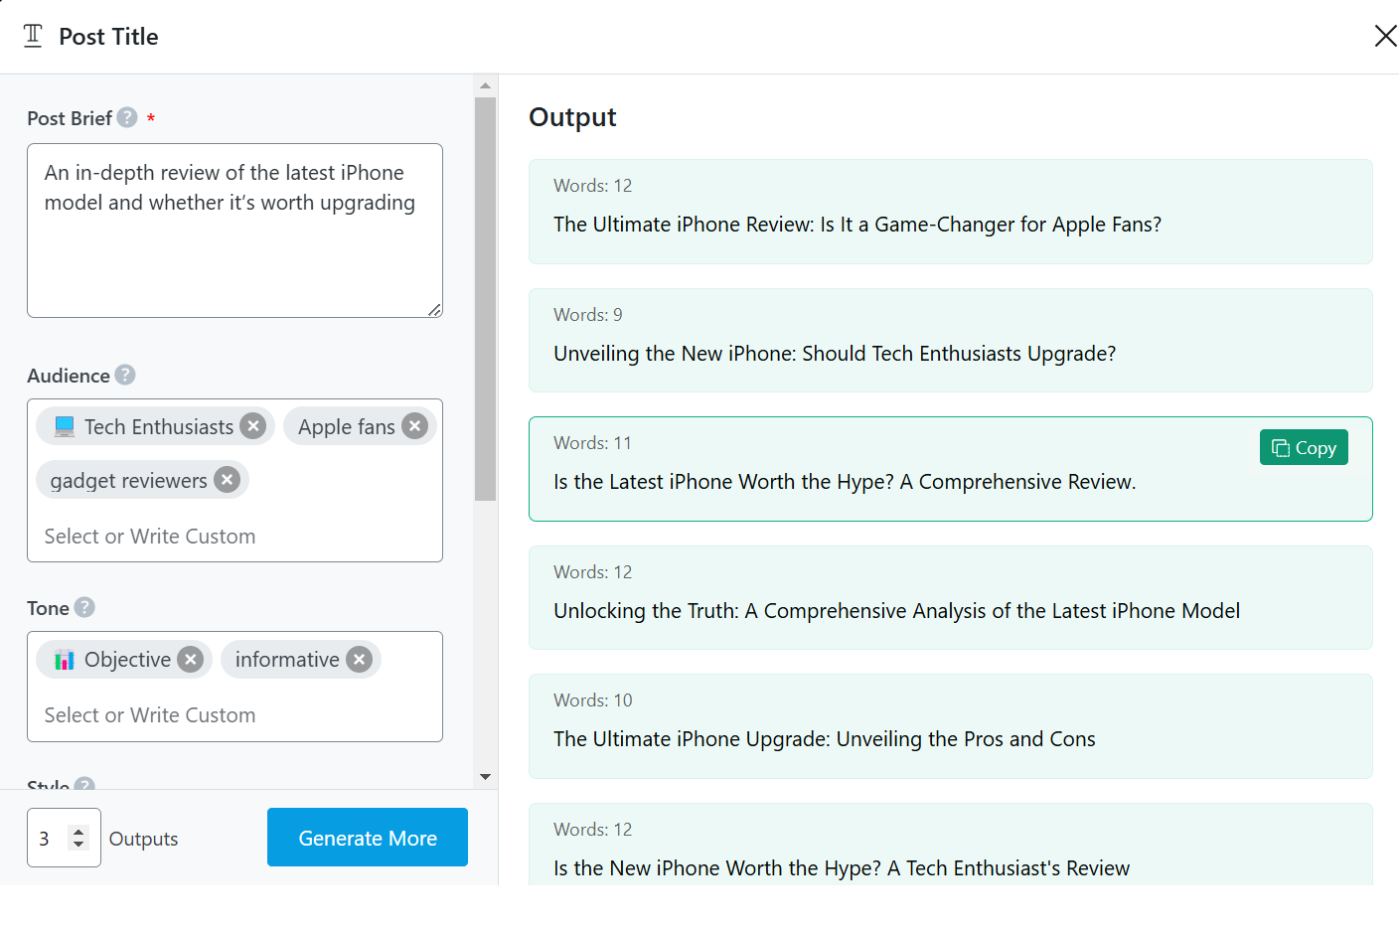Close the Post Title dialog
The height and width of the screenshot is (925, 1399).
[1385, 36]
